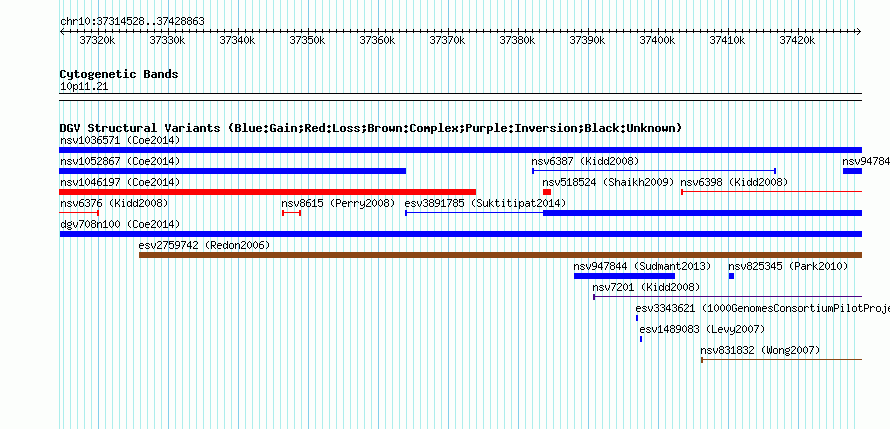Select the nsv1046197 (Coe2014) label
890x429 pixels.
click(120, 182)
